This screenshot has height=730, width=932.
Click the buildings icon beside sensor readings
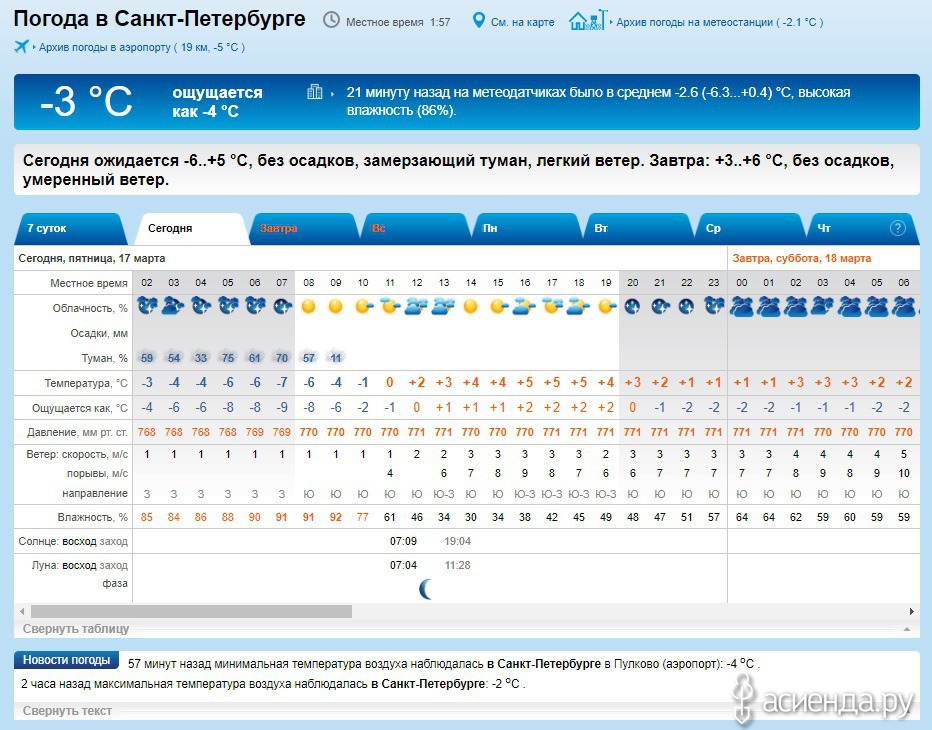315,93
